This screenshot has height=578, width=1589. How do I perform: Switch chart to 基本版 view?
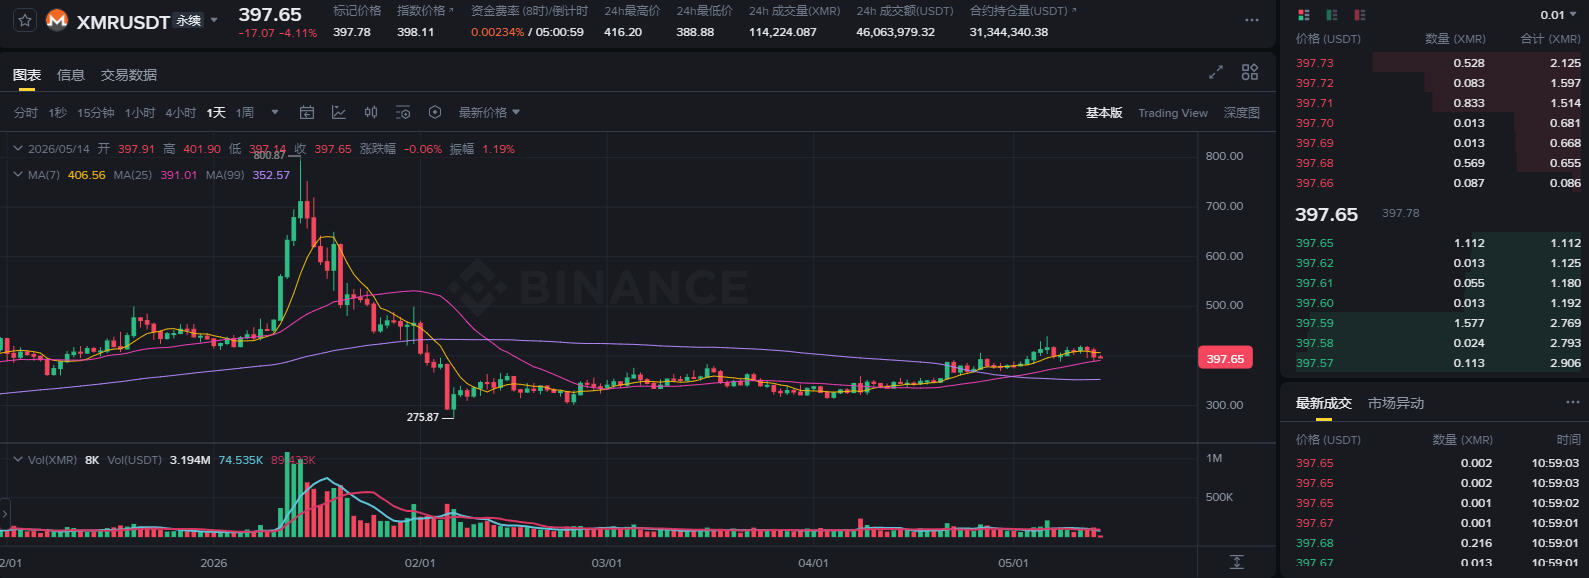[x=1104, y=113]
